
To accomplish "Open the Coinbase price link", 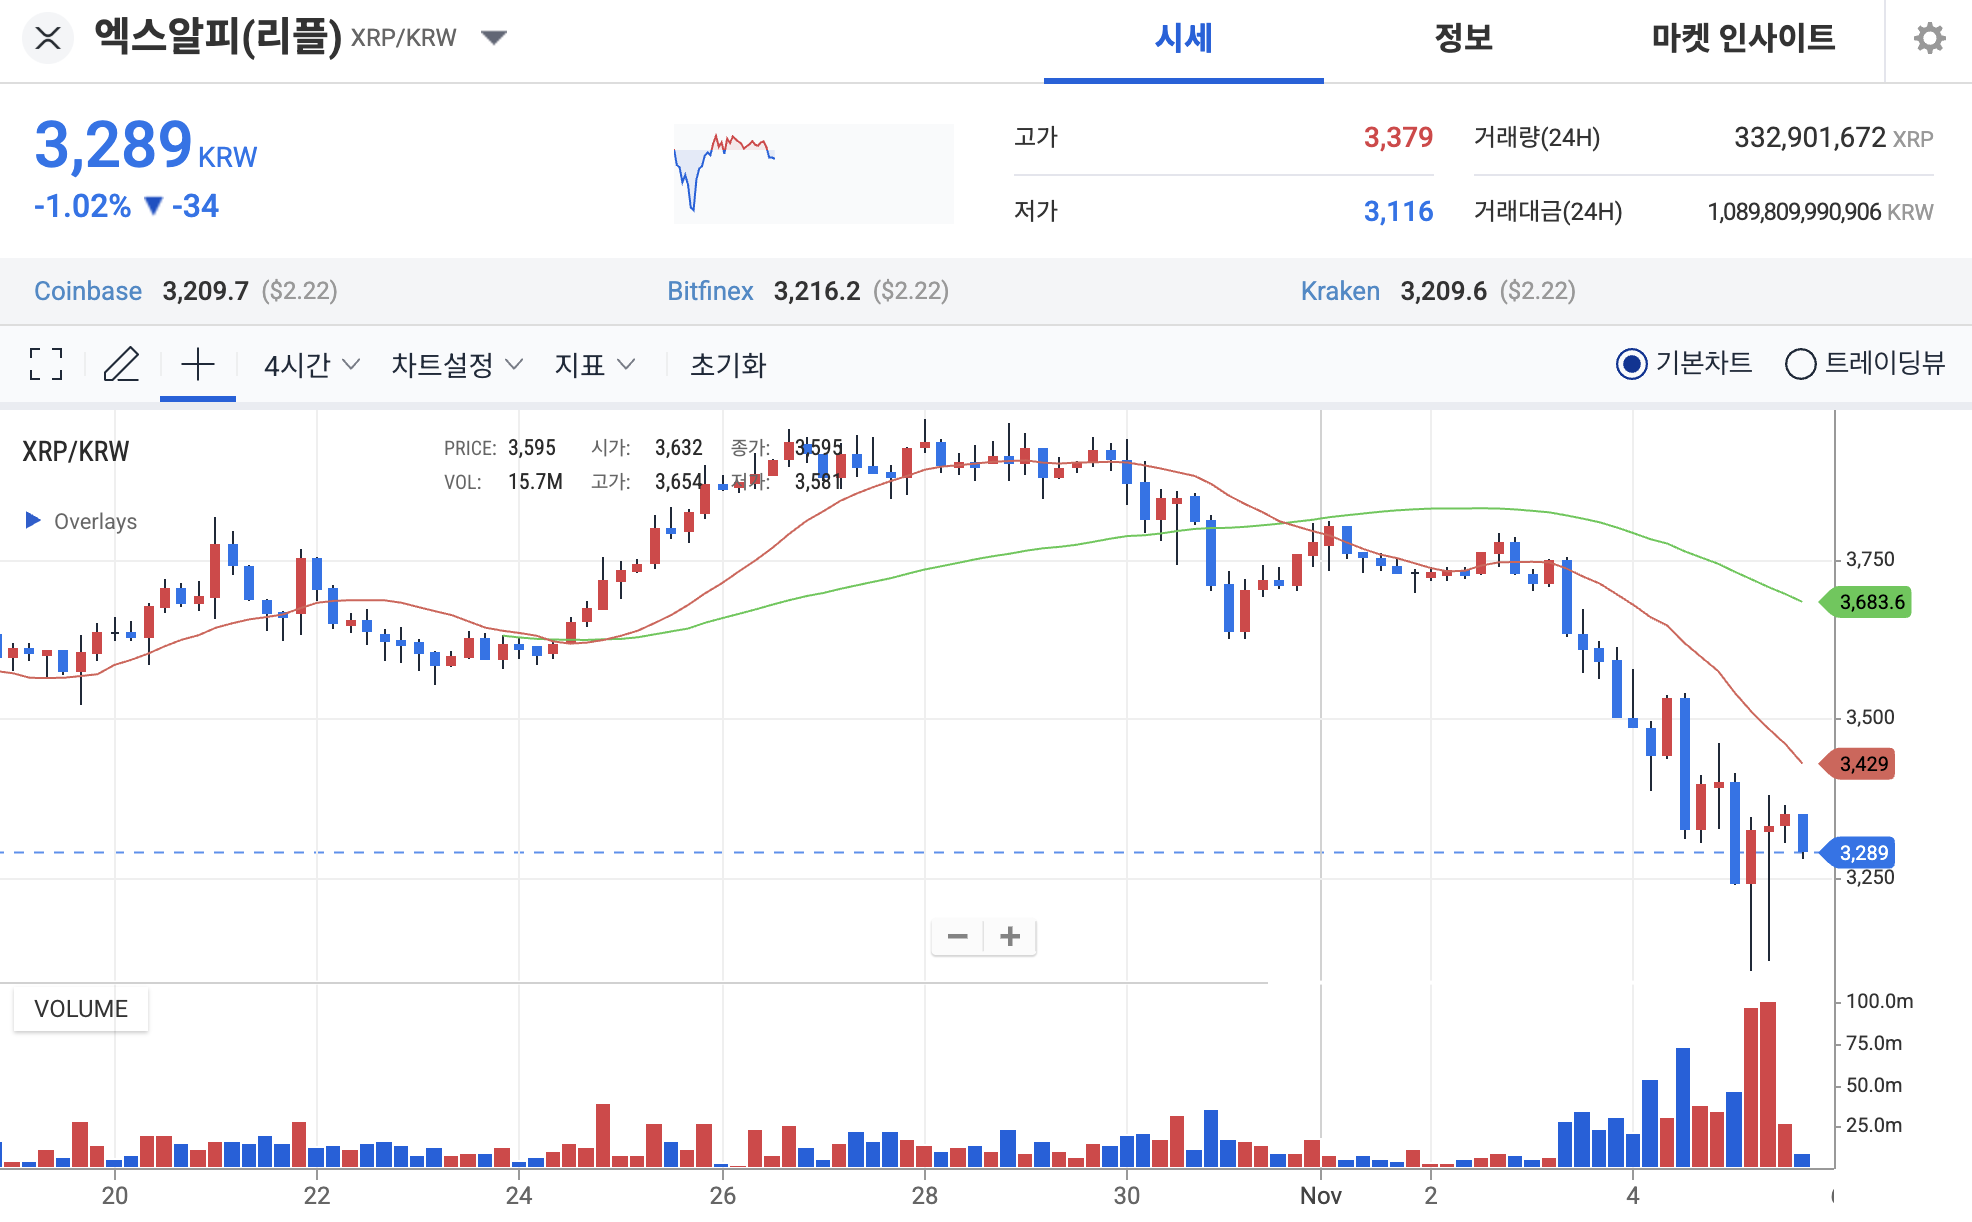I will click(88, 291).
